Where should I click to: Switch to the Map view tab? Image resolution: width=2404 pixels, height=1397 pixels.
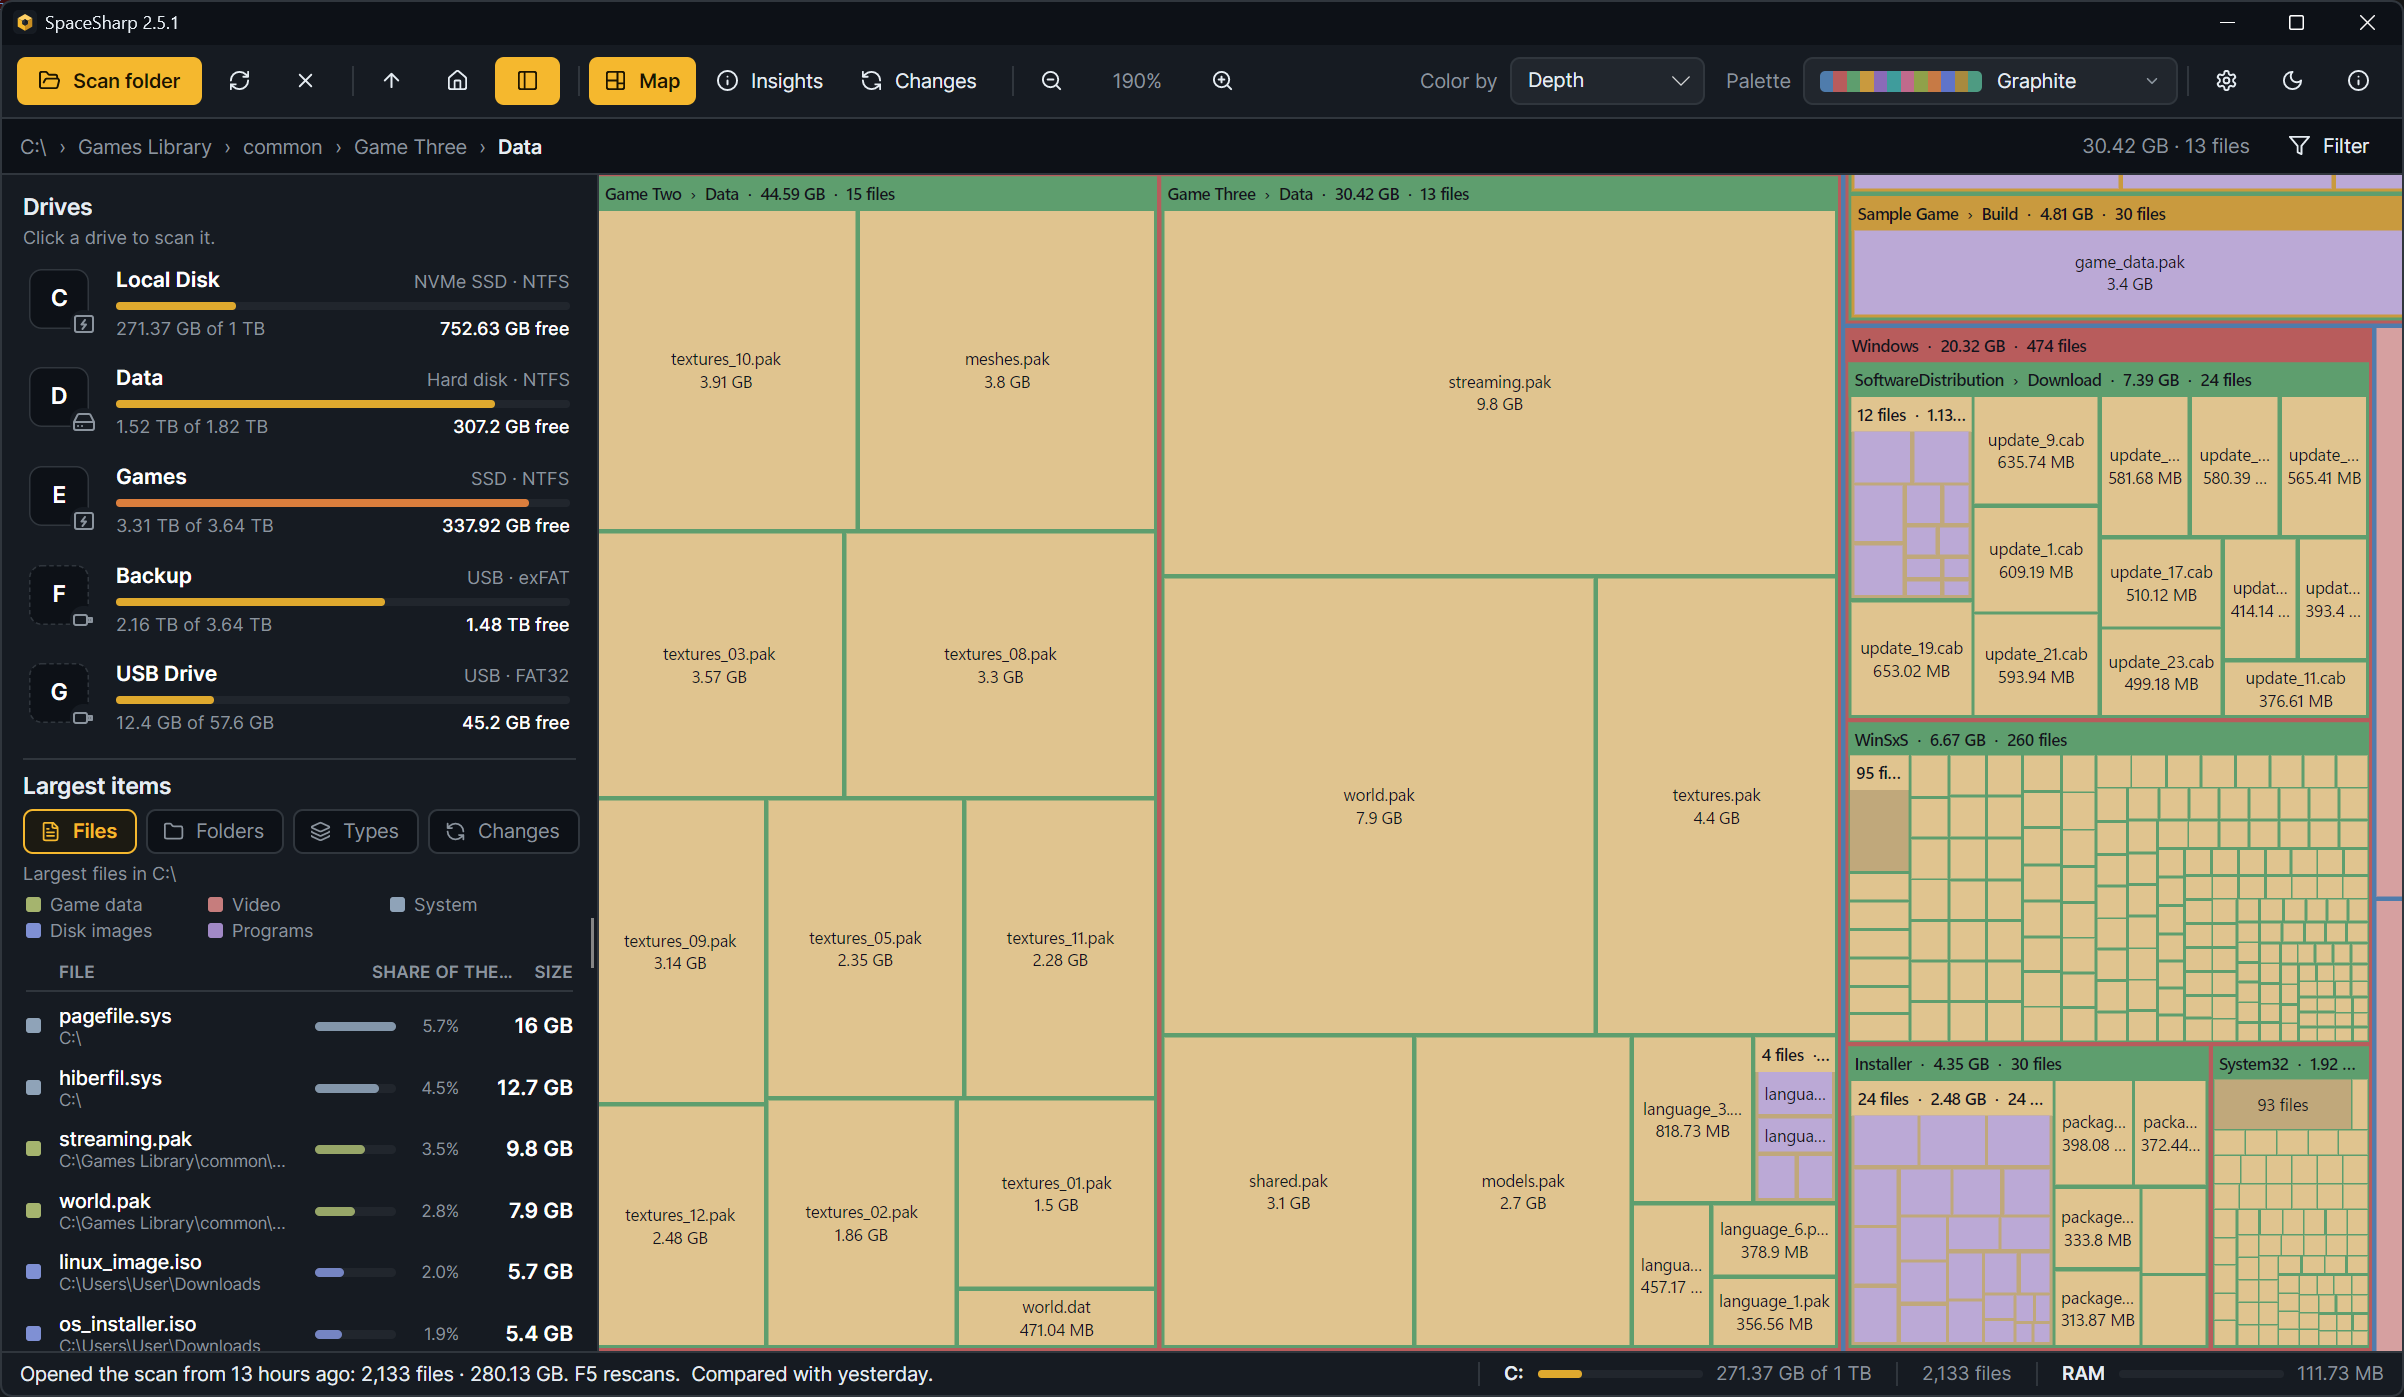[642, 81]
